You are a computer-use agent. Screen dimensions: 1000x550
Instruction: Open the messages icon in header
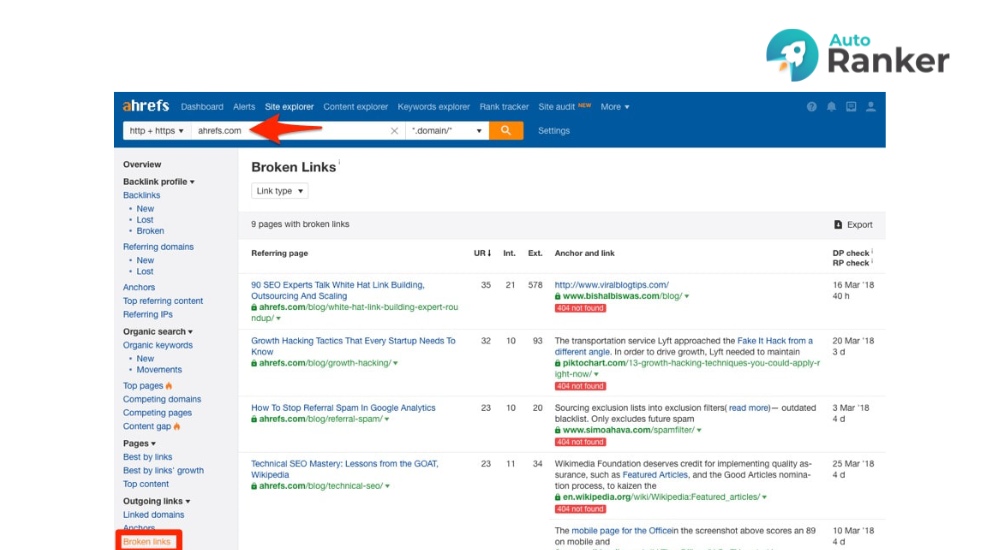coord(851,107)
